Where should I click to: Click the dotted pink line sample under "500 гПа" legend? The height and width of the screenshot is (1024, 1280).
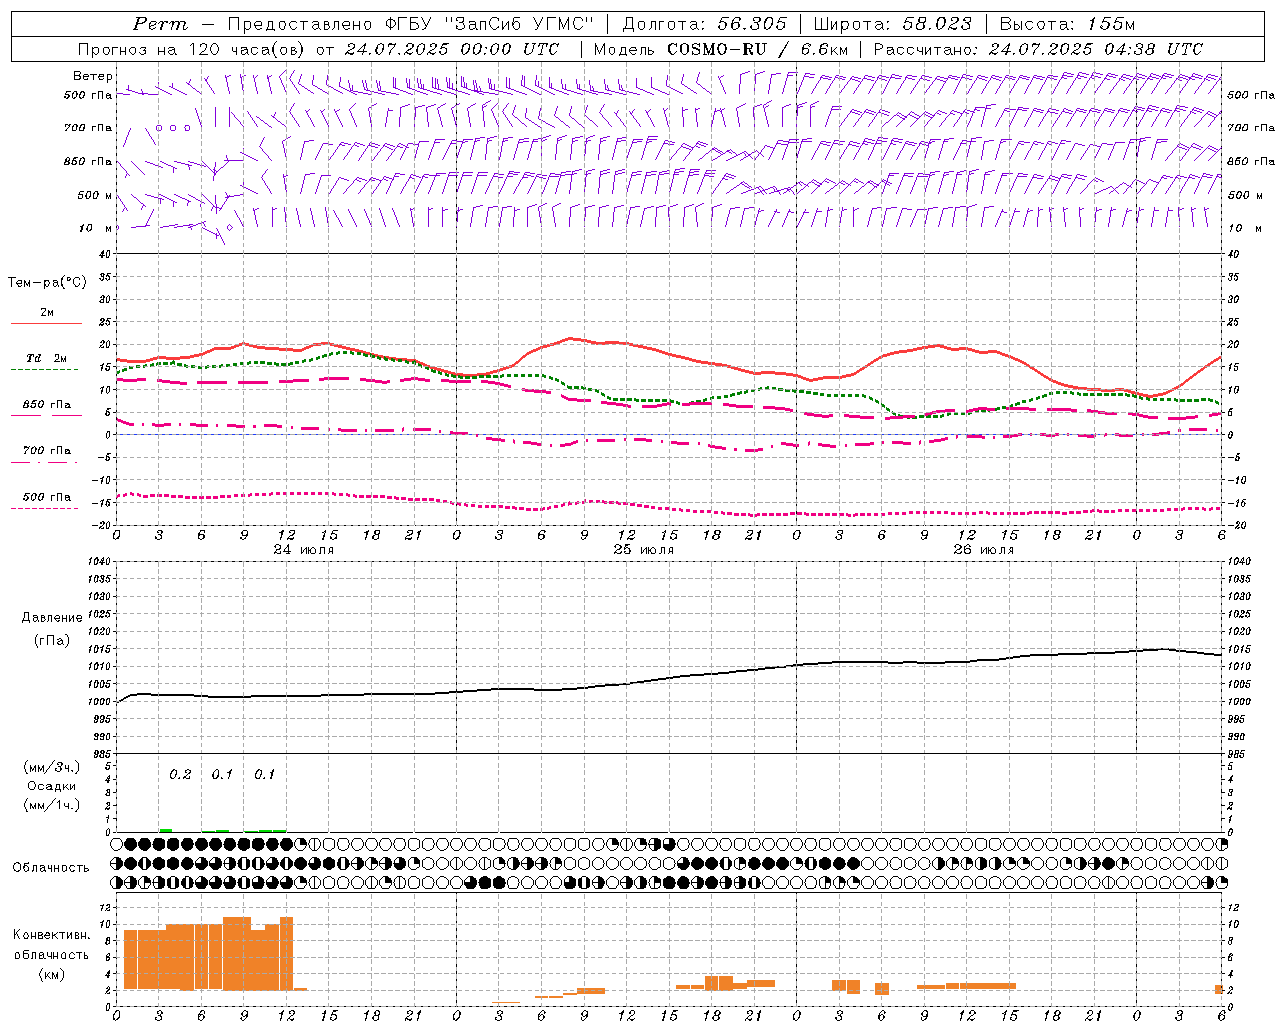tap(44, 508)
